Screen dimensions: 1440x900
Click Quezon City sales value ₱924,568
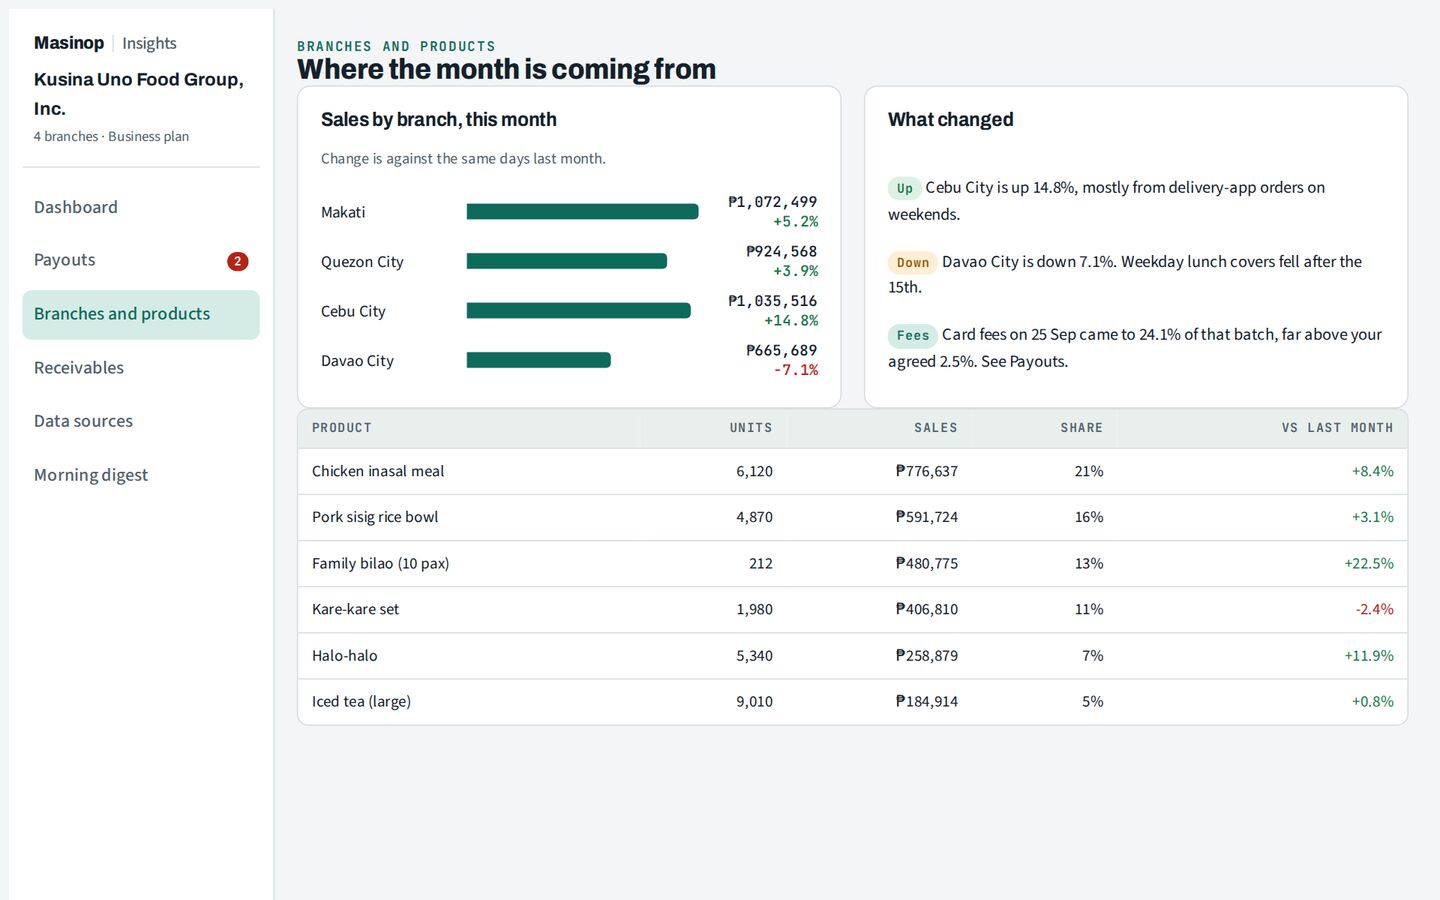pos(782,251)
